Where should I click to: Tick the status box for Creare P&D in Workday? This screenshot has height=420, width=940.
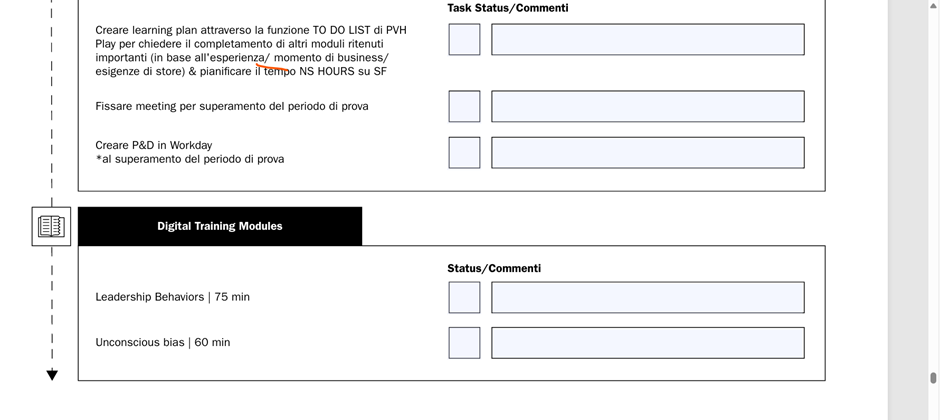point(464,153)
